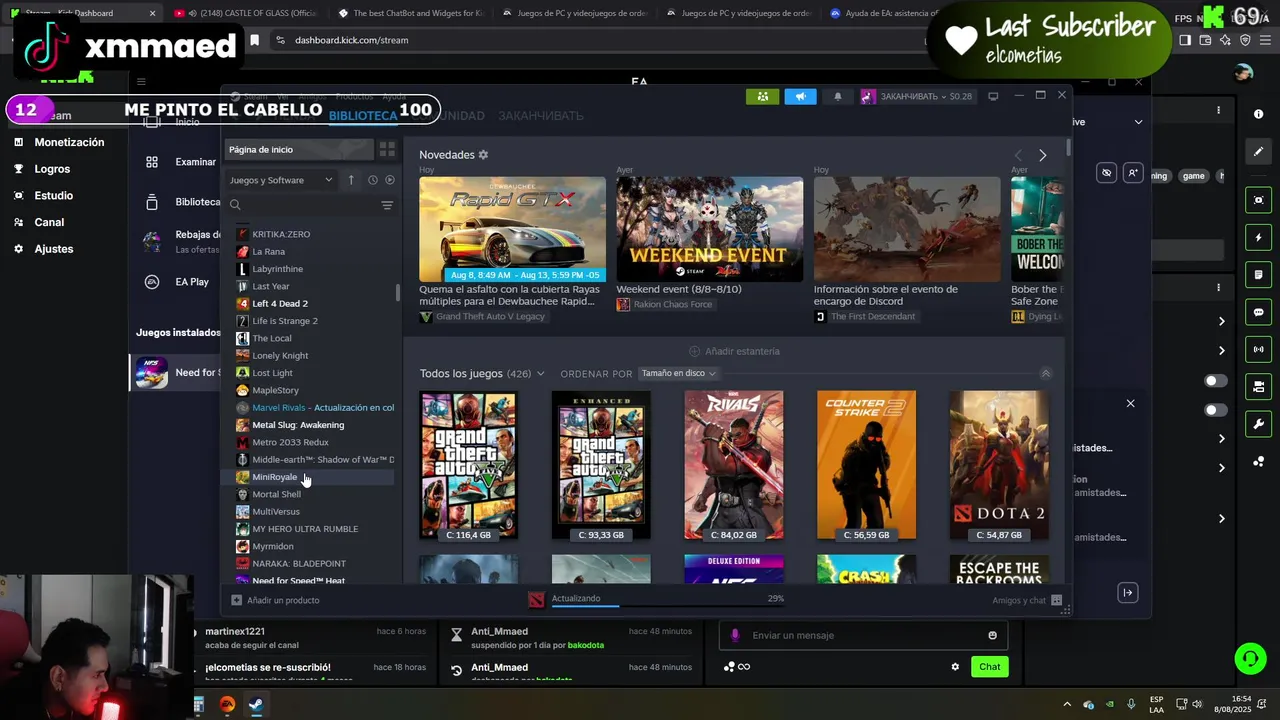This screenshot has width=1280, height=720.
Task: Open Juegos y Software filter dropdown
Action: coord(281,180)
